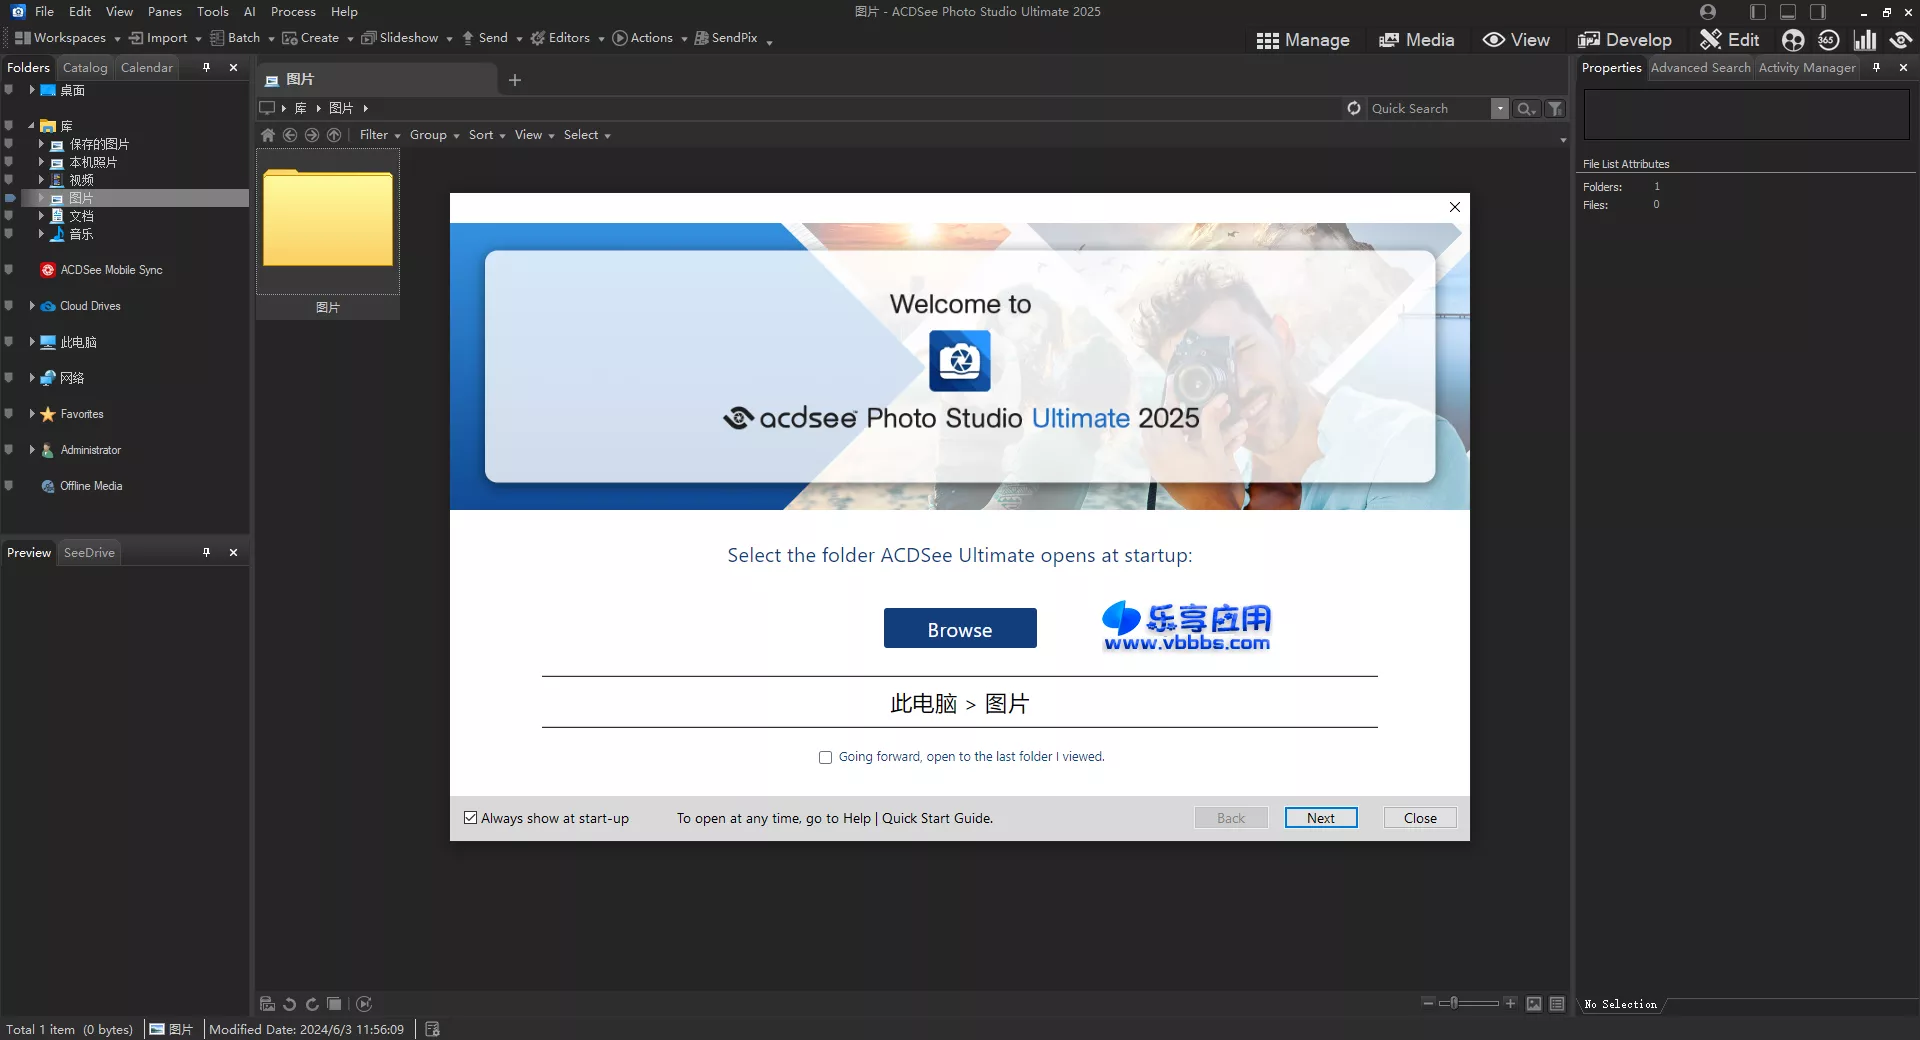Enable 'Going forward, open to the last folder I viewed'
Screen dimensions: 1920x1040
click(825, 757)
